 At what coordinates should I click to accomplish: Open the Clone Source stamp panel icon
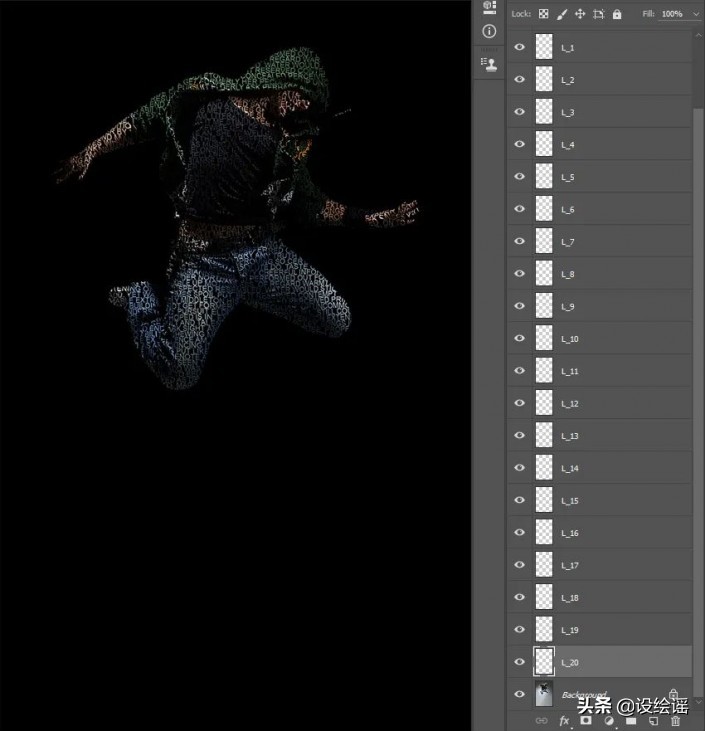[489, 63]
